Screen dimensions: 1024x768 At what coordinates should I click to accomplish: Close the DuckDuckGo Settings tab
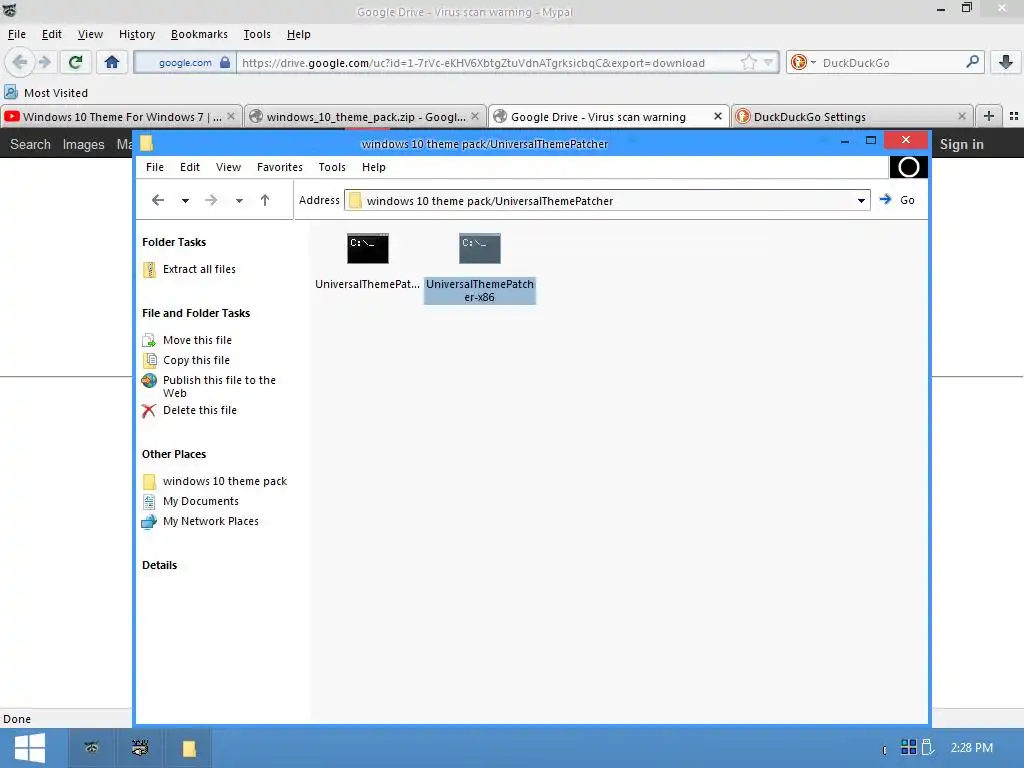click(x=961, y=116)
